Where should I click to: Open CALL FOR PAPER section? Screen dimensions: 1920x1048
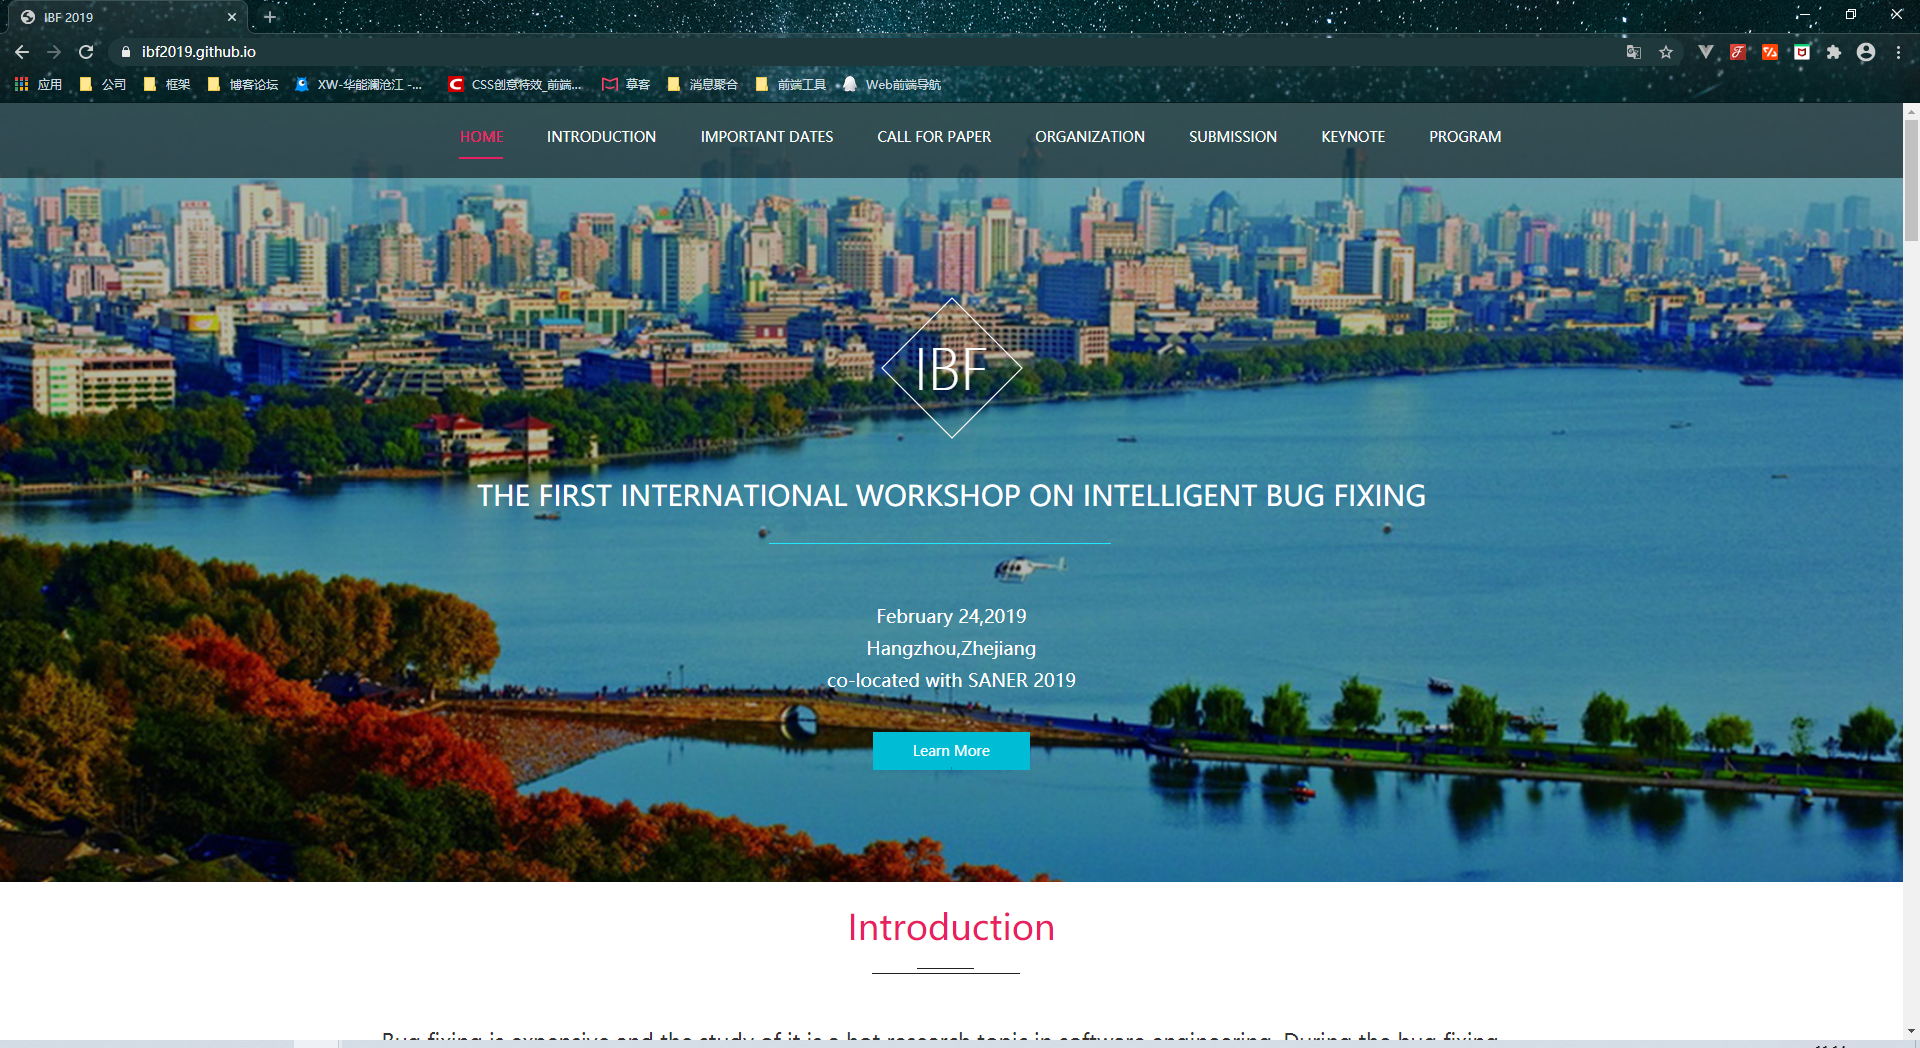click(x=934, y=137)
